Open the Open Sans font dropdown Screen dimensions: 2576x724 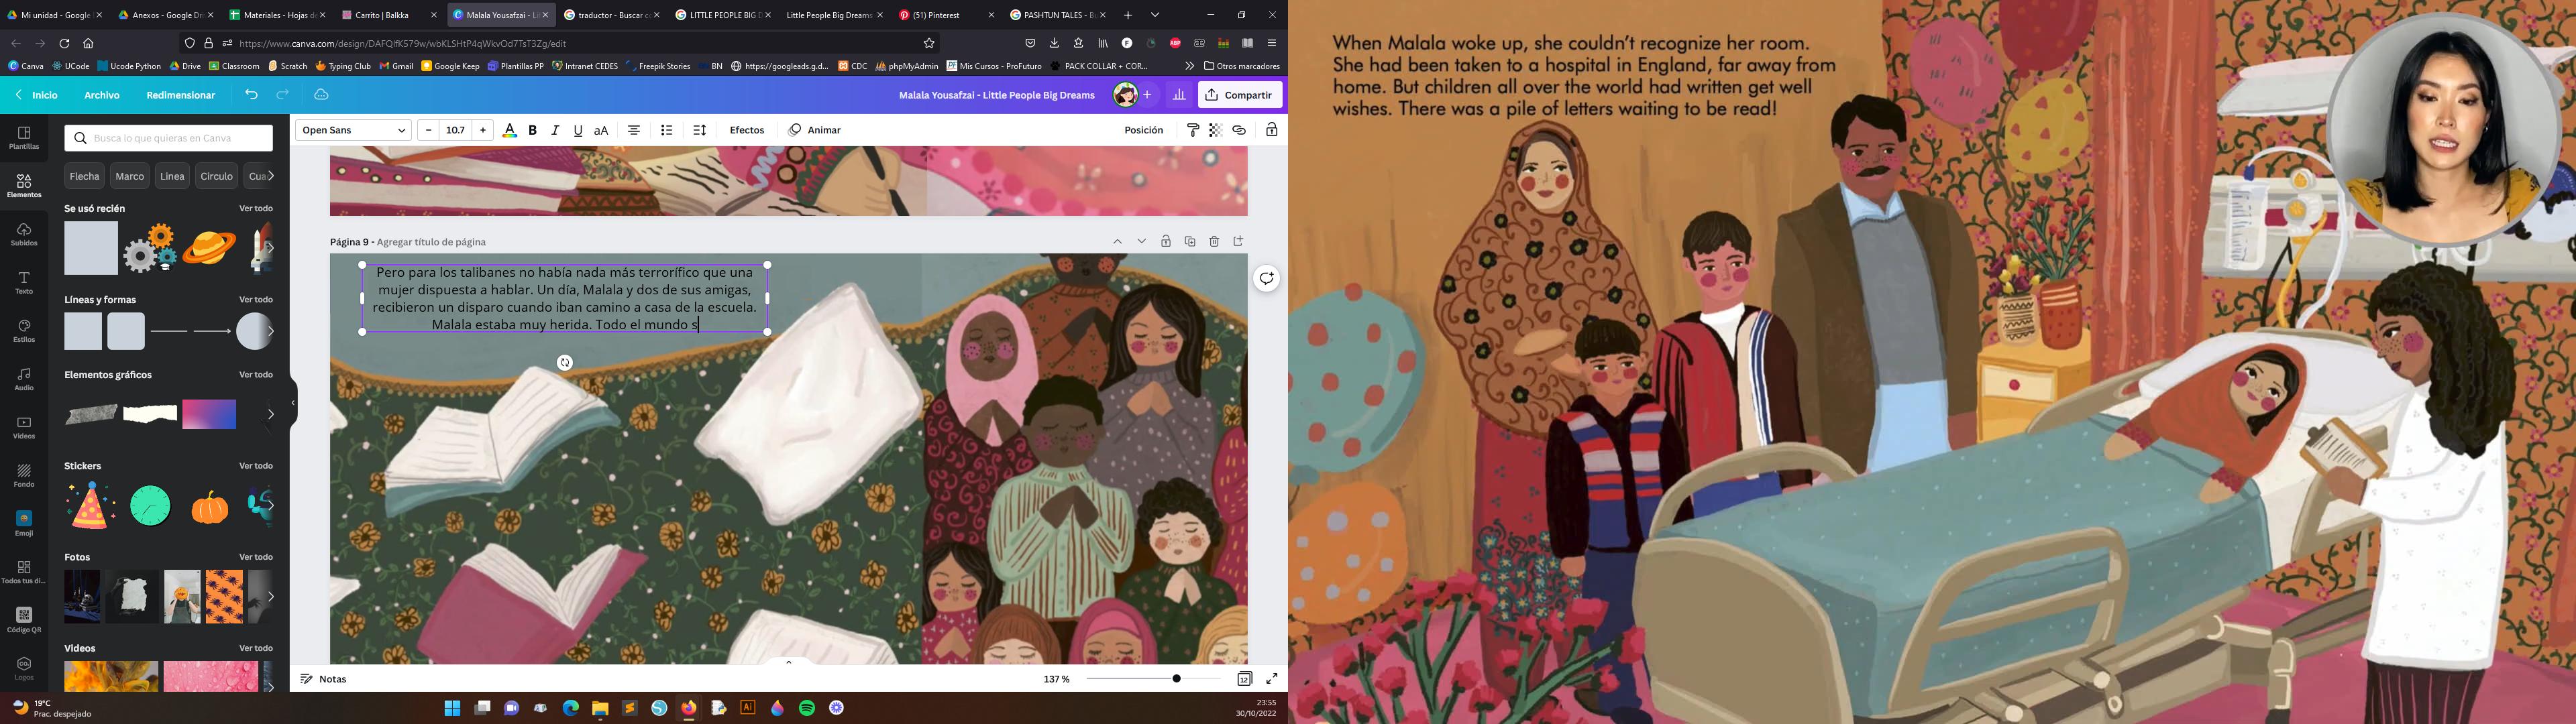[x=353, y=130]
